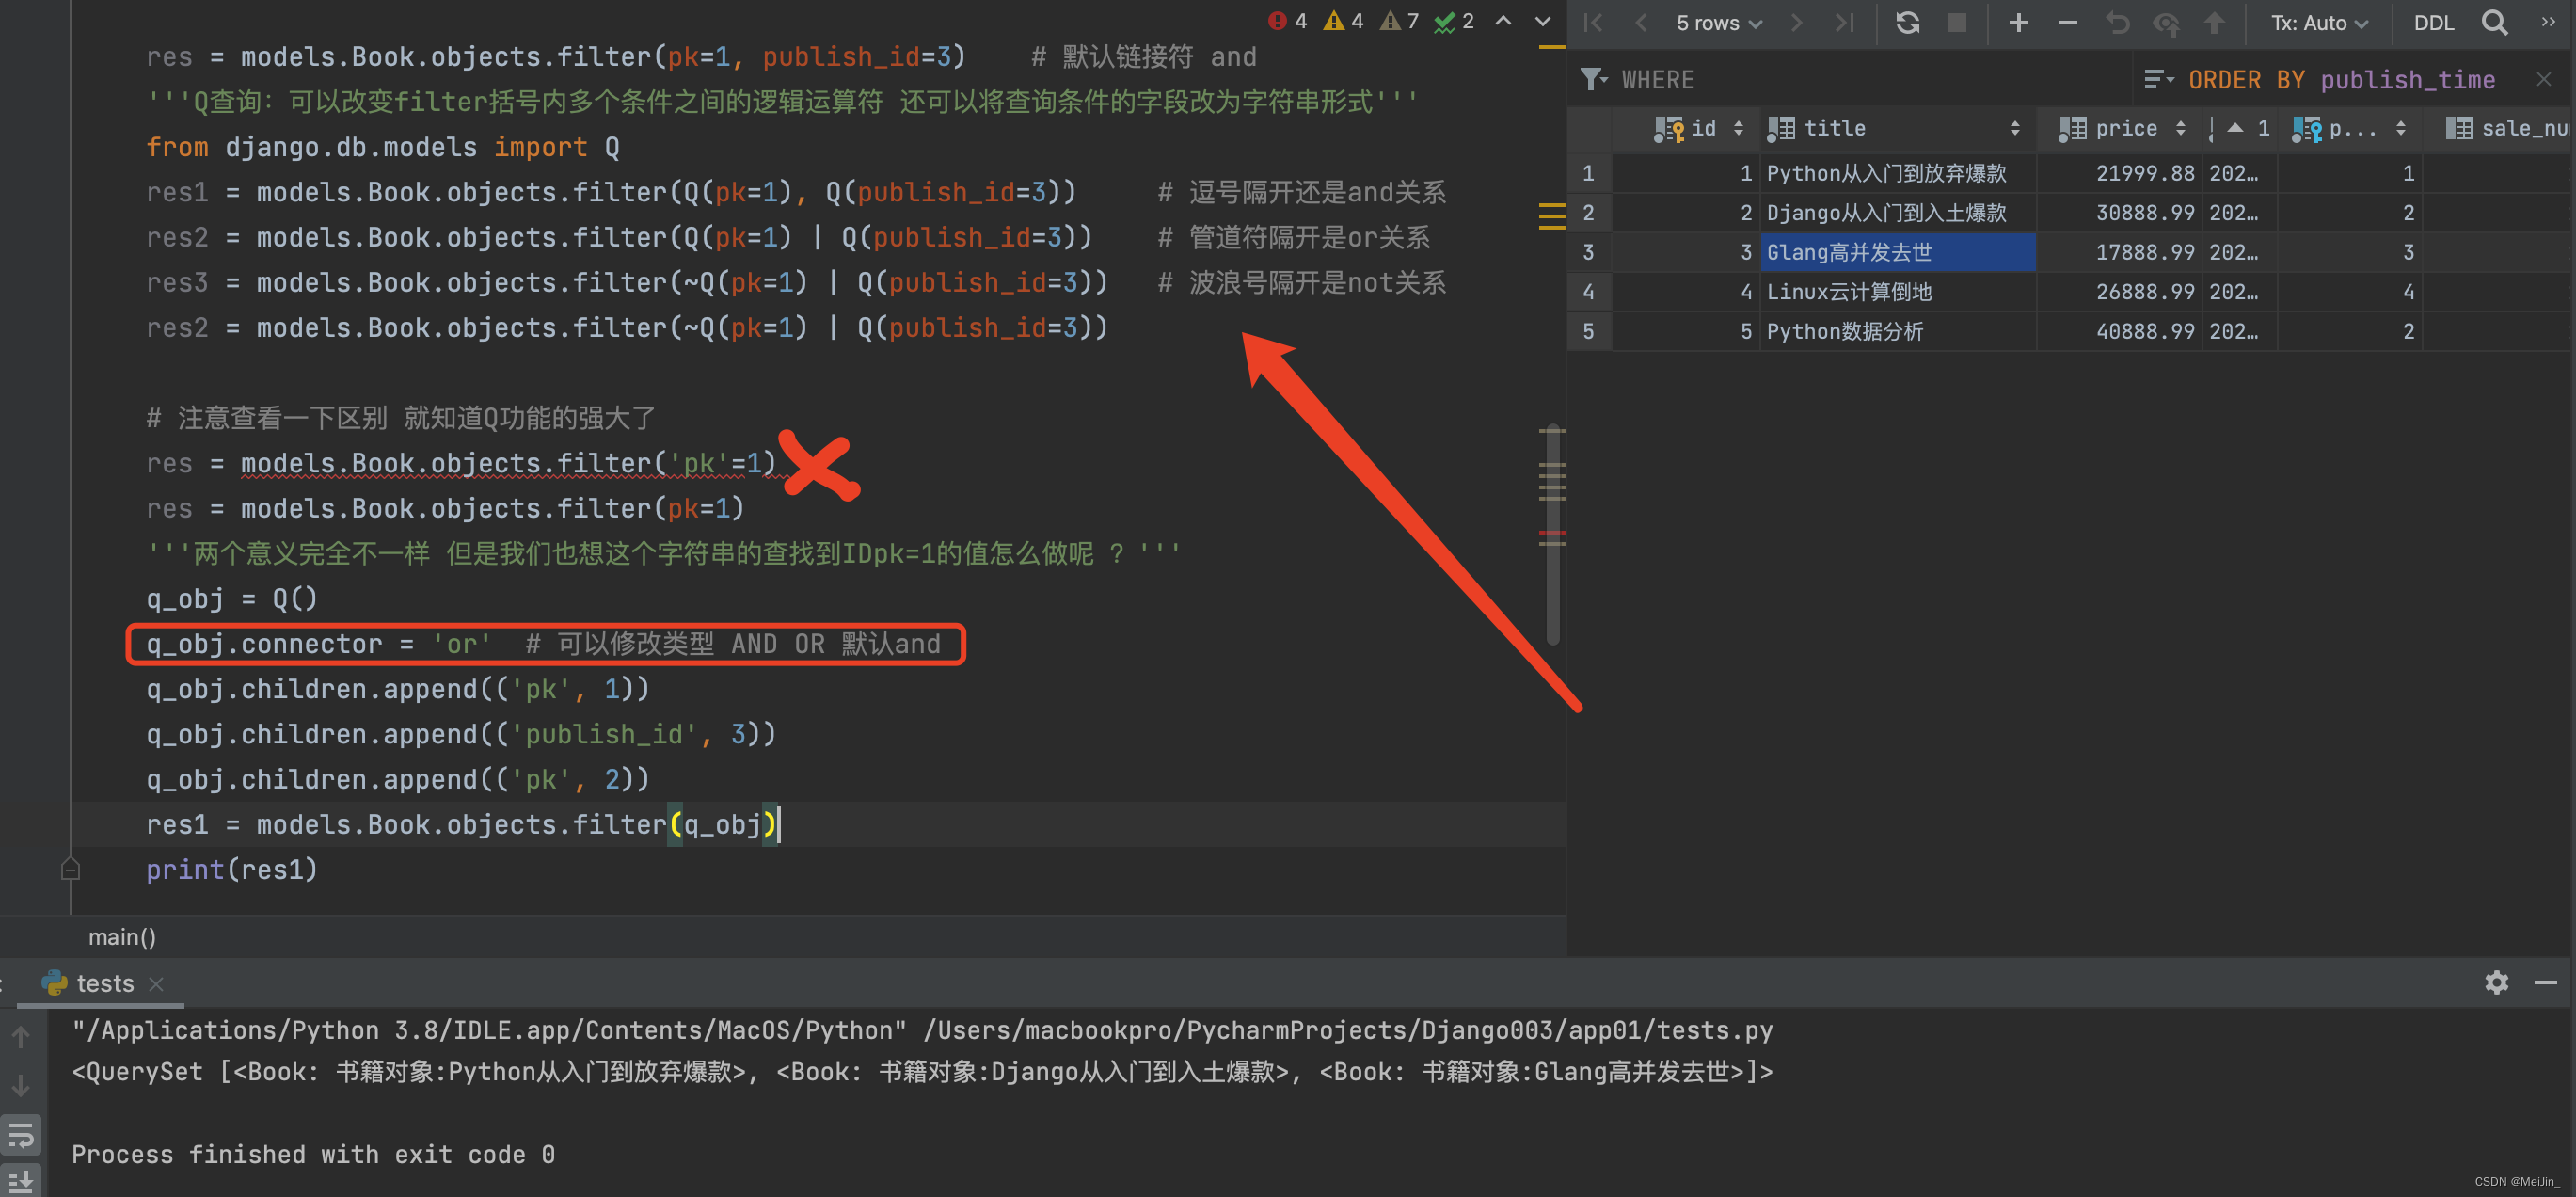Click the Add Row plus icon
The height and width of the screenshot is (1197, 2576).
(x=2018, y=22)
